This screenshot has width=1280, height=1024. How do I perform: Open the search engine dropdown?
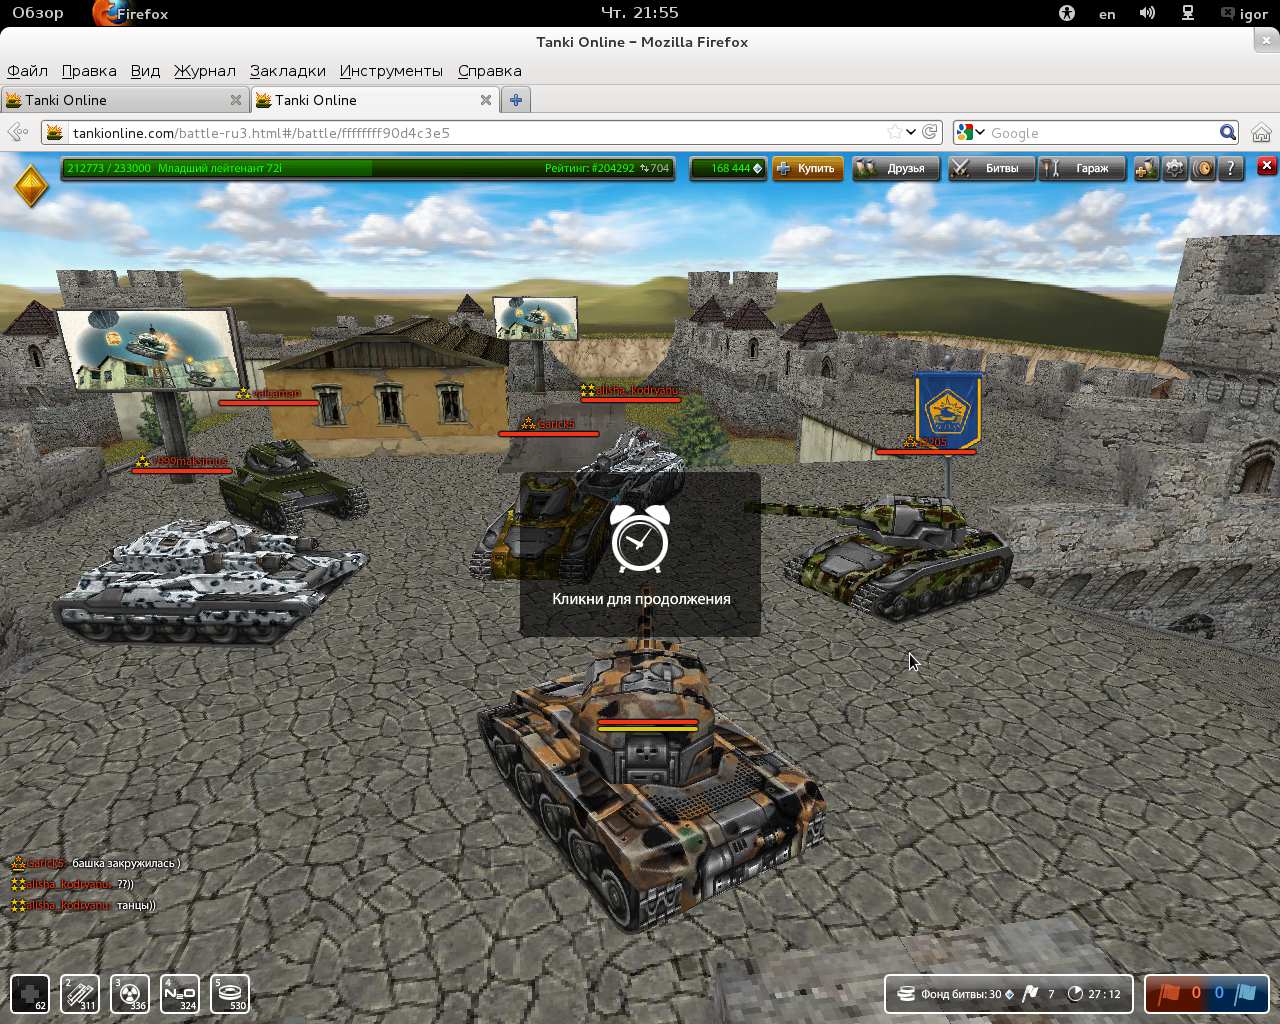coord(971,133)
